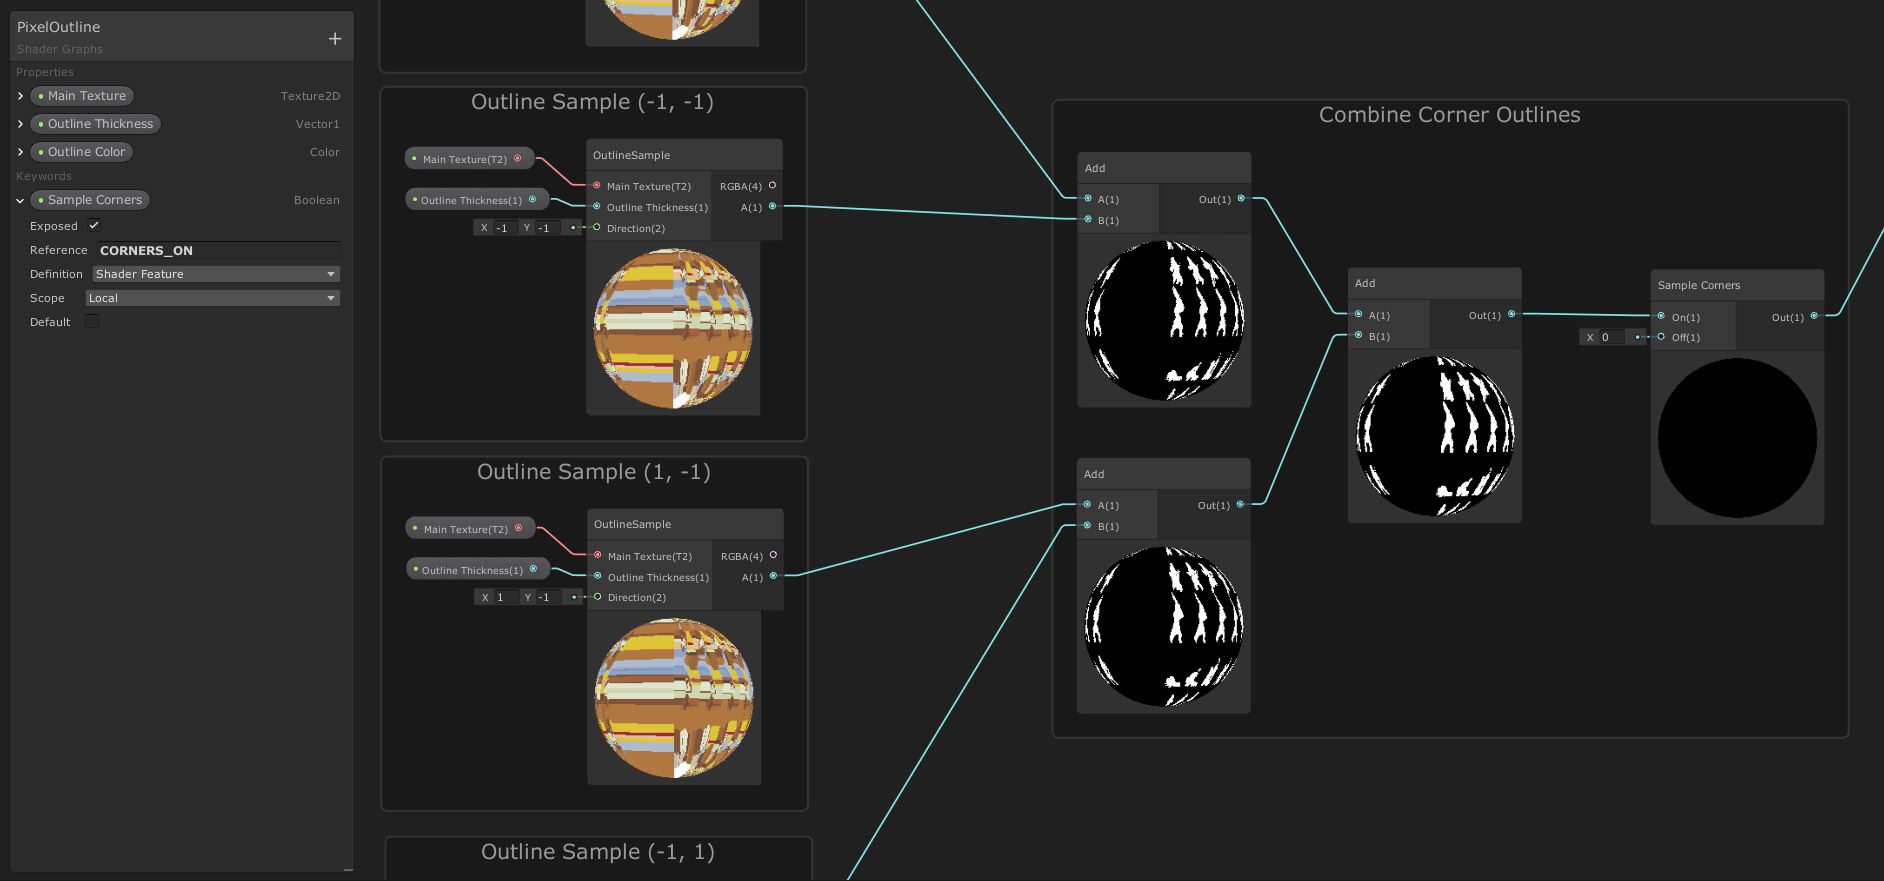Click the plus icon to add property

click(x=335, y=39)
